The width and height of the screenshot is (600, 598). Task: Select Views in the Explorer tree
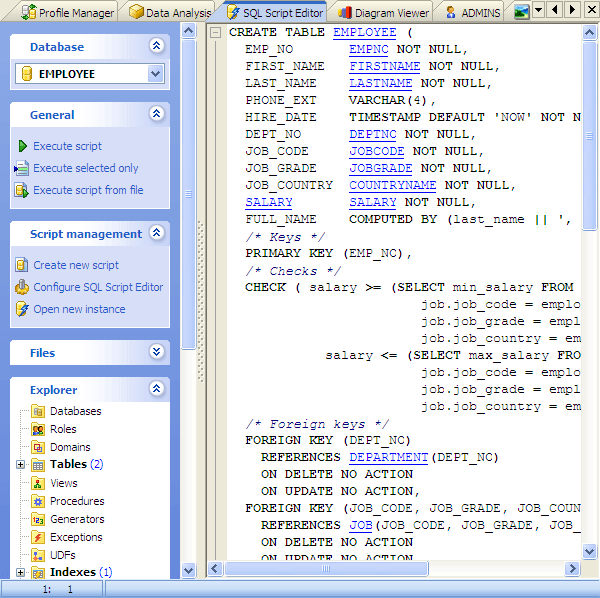point(64,483)
